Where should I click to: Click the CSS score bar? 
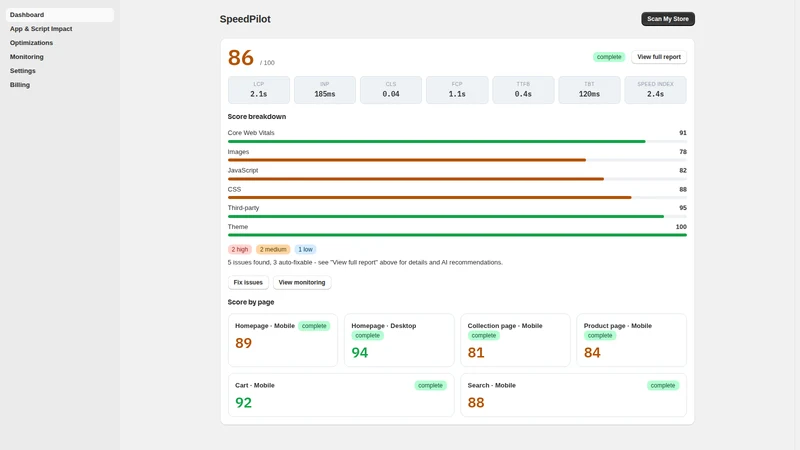(x=457, y=197)
